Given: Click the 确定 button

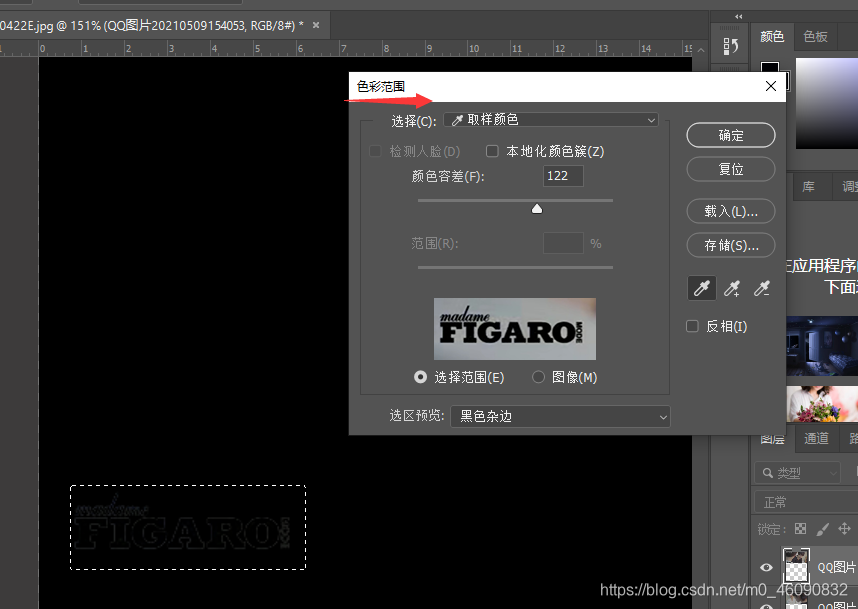Looking at the screenshot, I should [x=731, y=135].
